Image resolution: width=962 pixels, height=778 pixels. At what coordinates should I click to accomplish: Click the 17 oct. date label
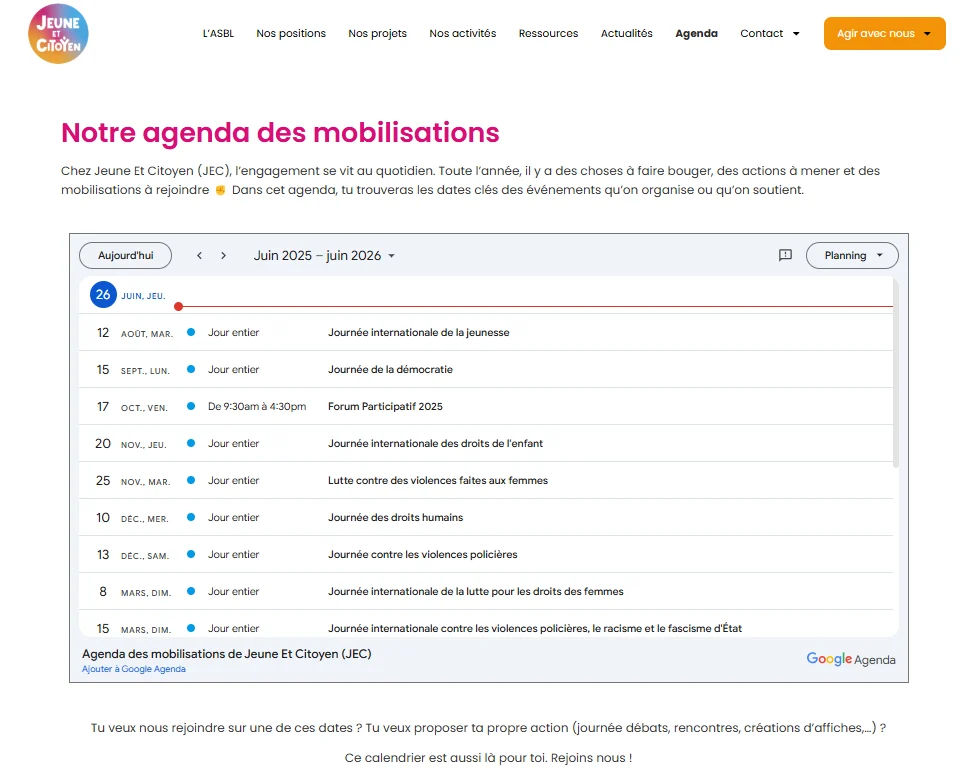pyautogui.click(x=132, y=406)
